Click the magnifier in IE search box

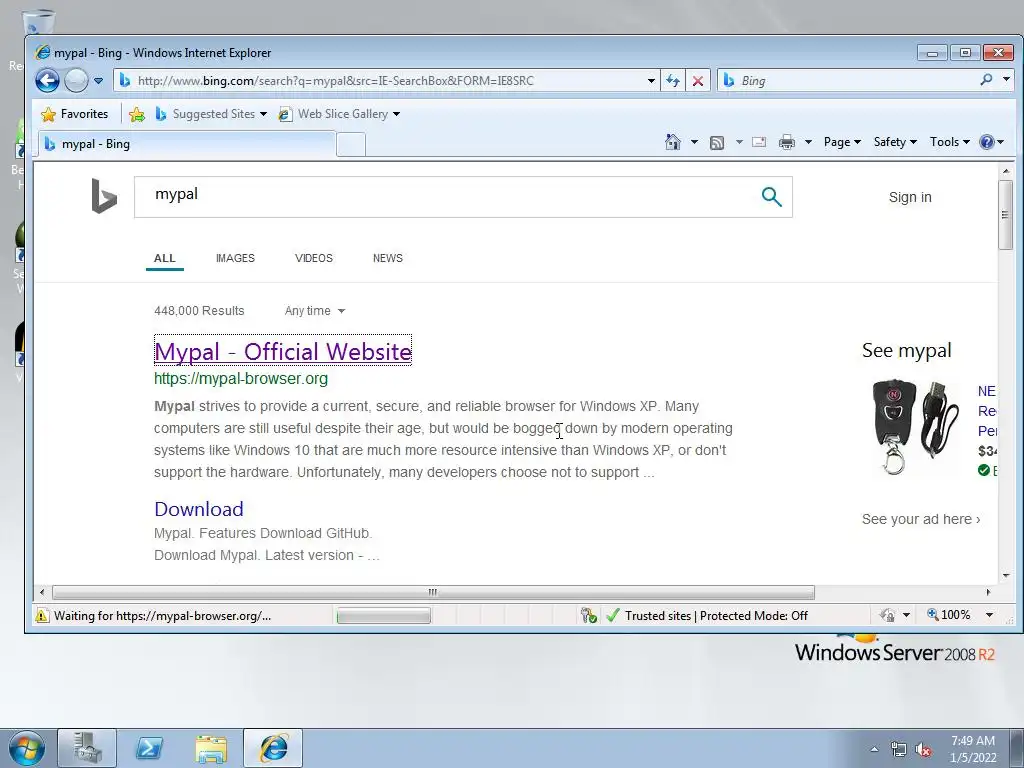[986, 80]
